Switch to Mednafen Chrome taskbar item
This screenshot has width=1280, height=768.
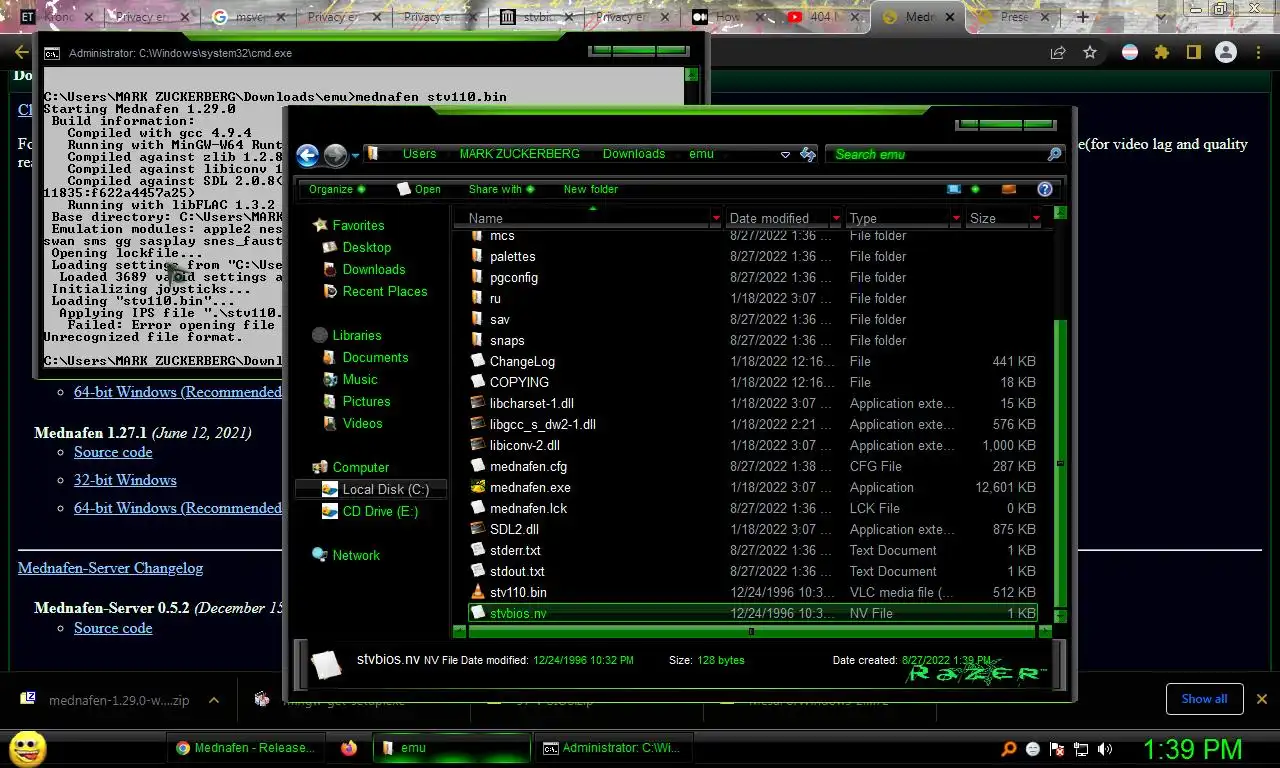click(x=244, y=747)
